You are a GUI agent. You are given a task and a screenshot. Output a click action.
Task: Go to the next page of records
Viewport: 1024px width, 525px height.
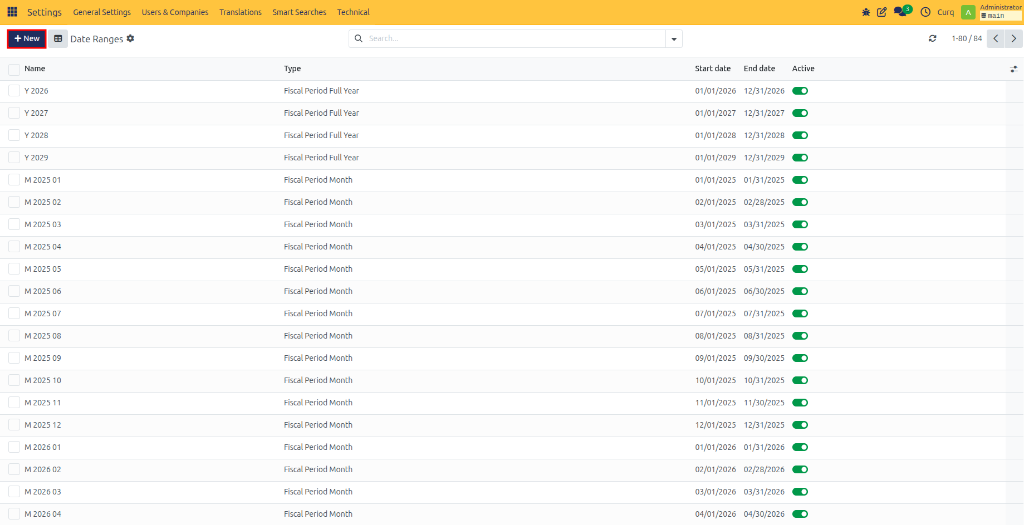pyautogui.click(x=1014, y=39)
